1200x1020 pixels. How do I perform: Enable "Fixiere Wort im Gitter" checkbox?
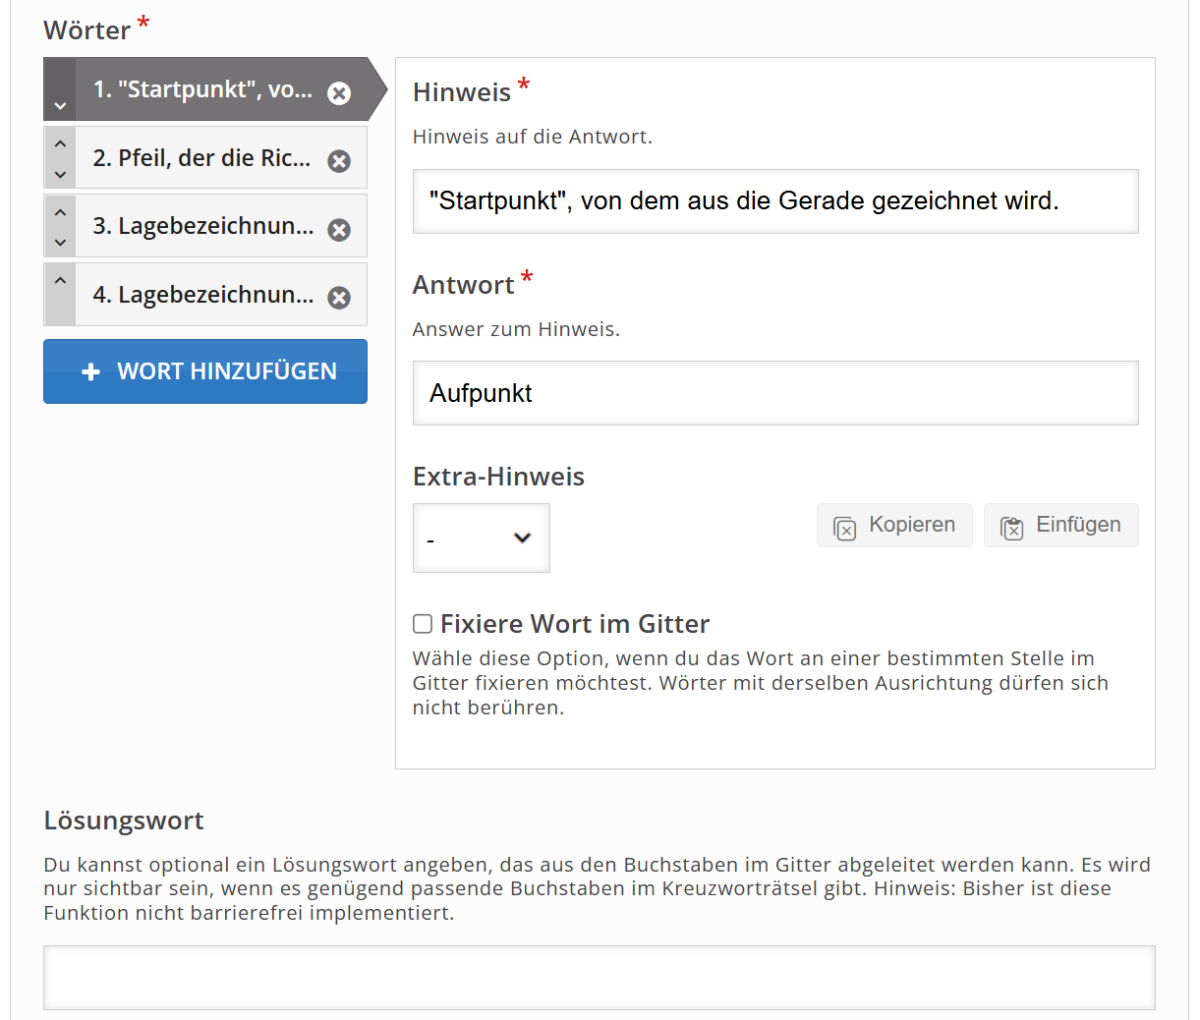(x=423, y=624)
